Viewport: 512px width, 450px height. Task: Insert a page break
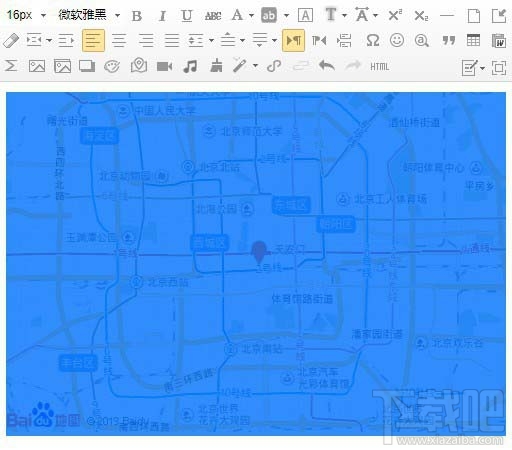344,40
